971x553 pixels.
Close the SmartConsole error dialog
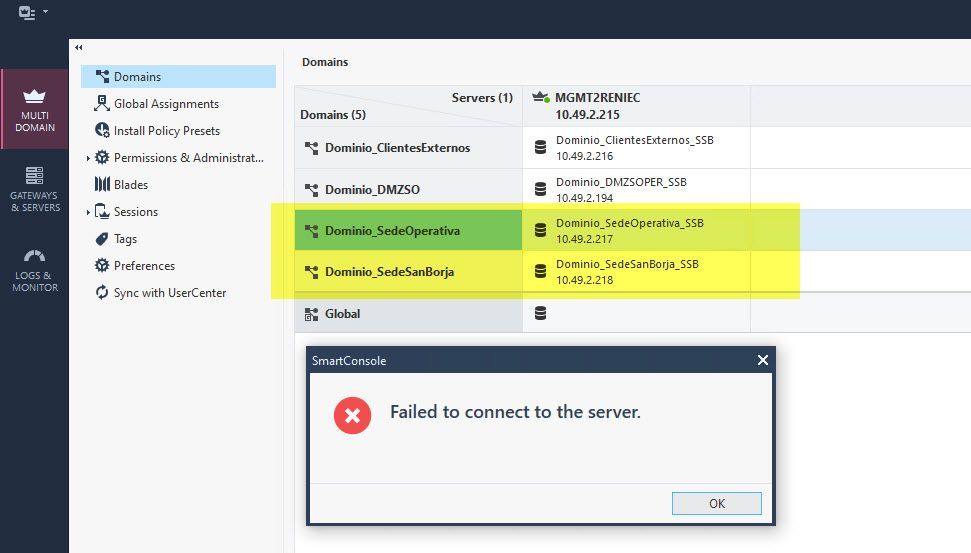(763, 360)
